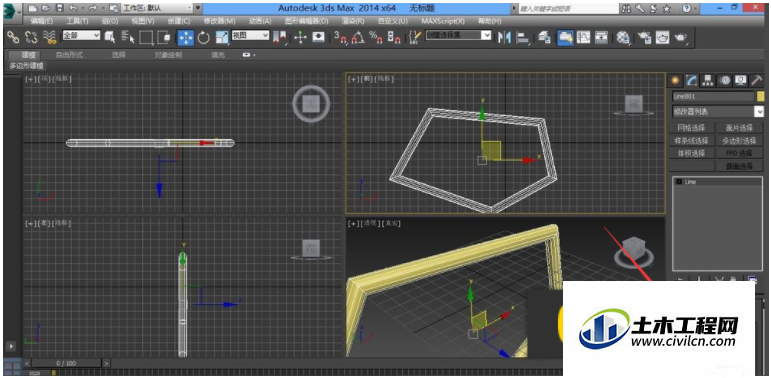This screenshot has width=771, height=378.
Task: Open the Schematic View
Action: pyautogui.click(x=601, y=37)
